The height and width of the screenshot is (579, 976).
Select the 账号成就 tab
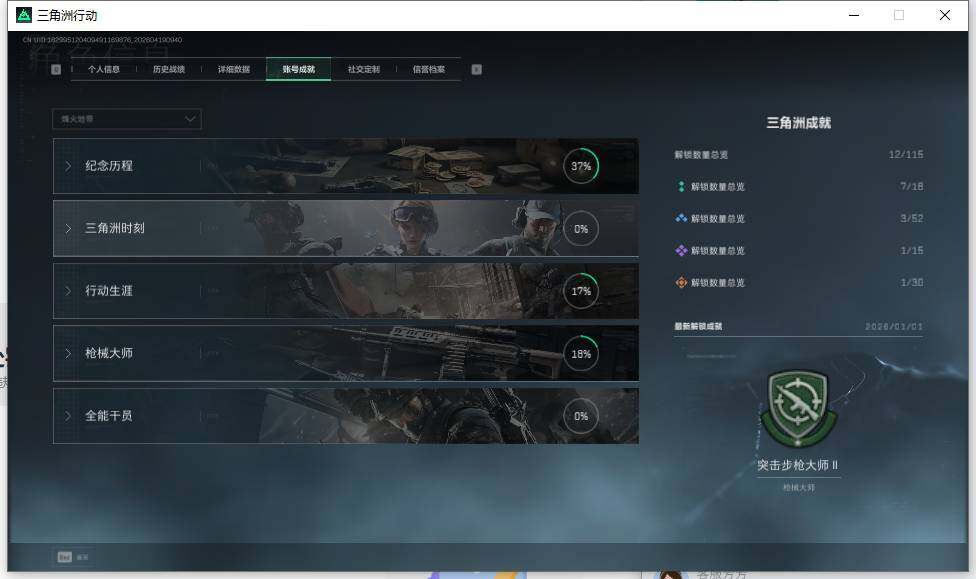pyautogui.click(x=299, y=69)
